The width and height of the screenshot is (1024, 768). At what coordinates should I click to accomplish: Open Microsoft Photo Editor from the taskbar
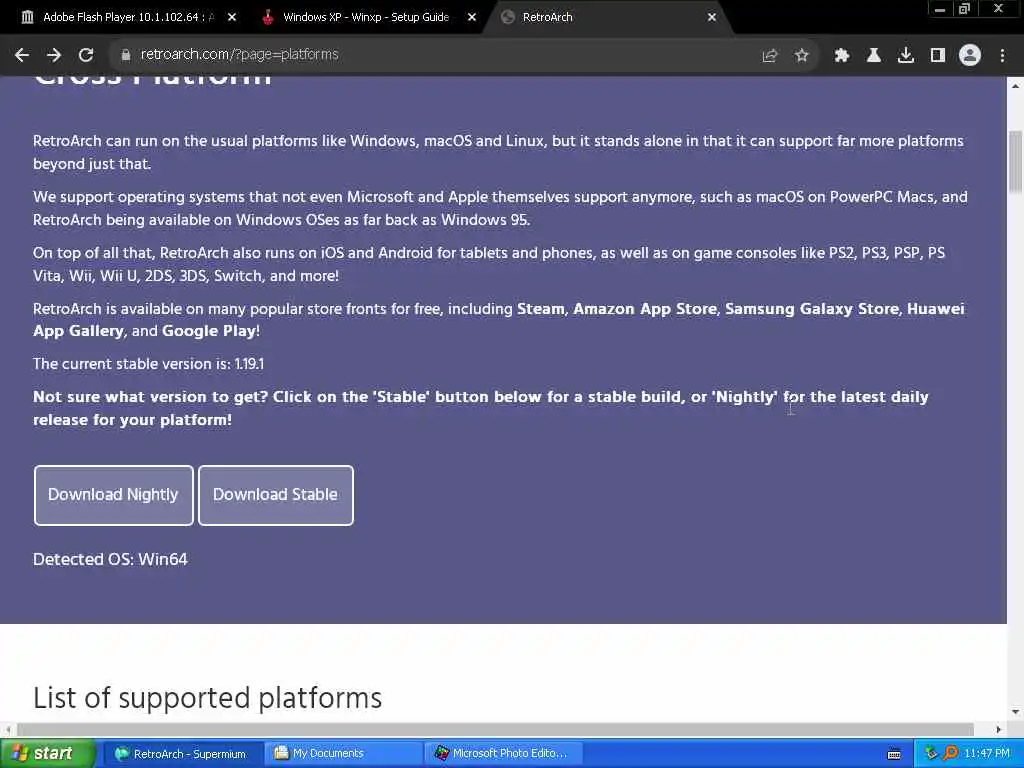[x=504, y=754]
